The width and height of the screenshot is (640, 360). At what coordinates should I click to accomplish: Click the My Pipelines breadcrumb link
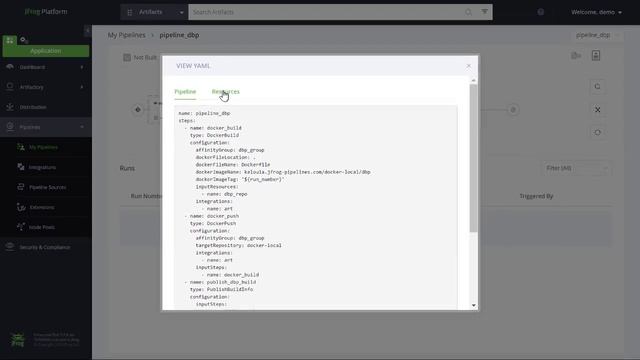coord(127,35)
